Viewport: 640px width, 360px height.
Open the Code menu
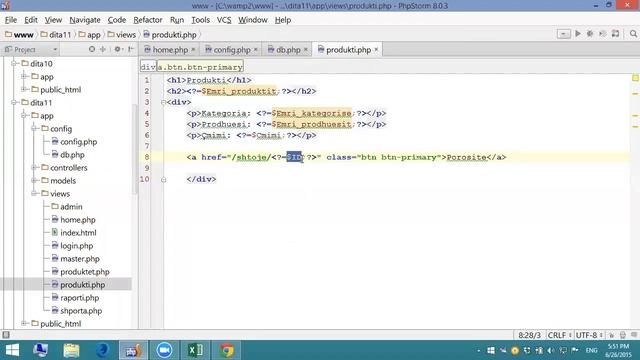117,20
